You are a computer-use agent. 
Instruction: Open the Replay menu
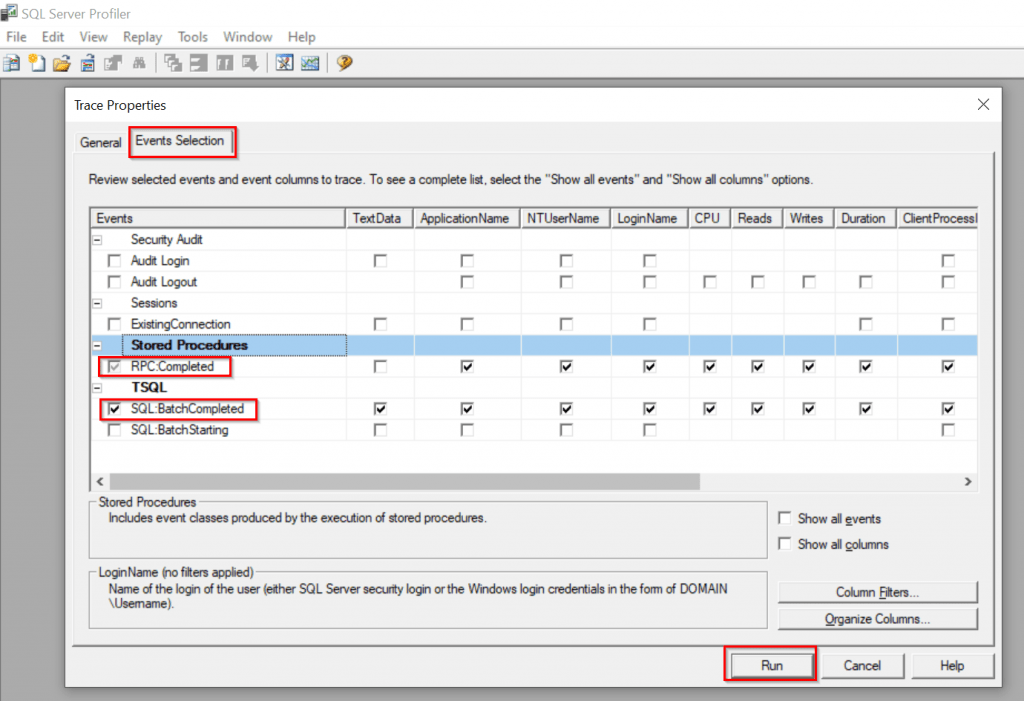pos(142,36)
